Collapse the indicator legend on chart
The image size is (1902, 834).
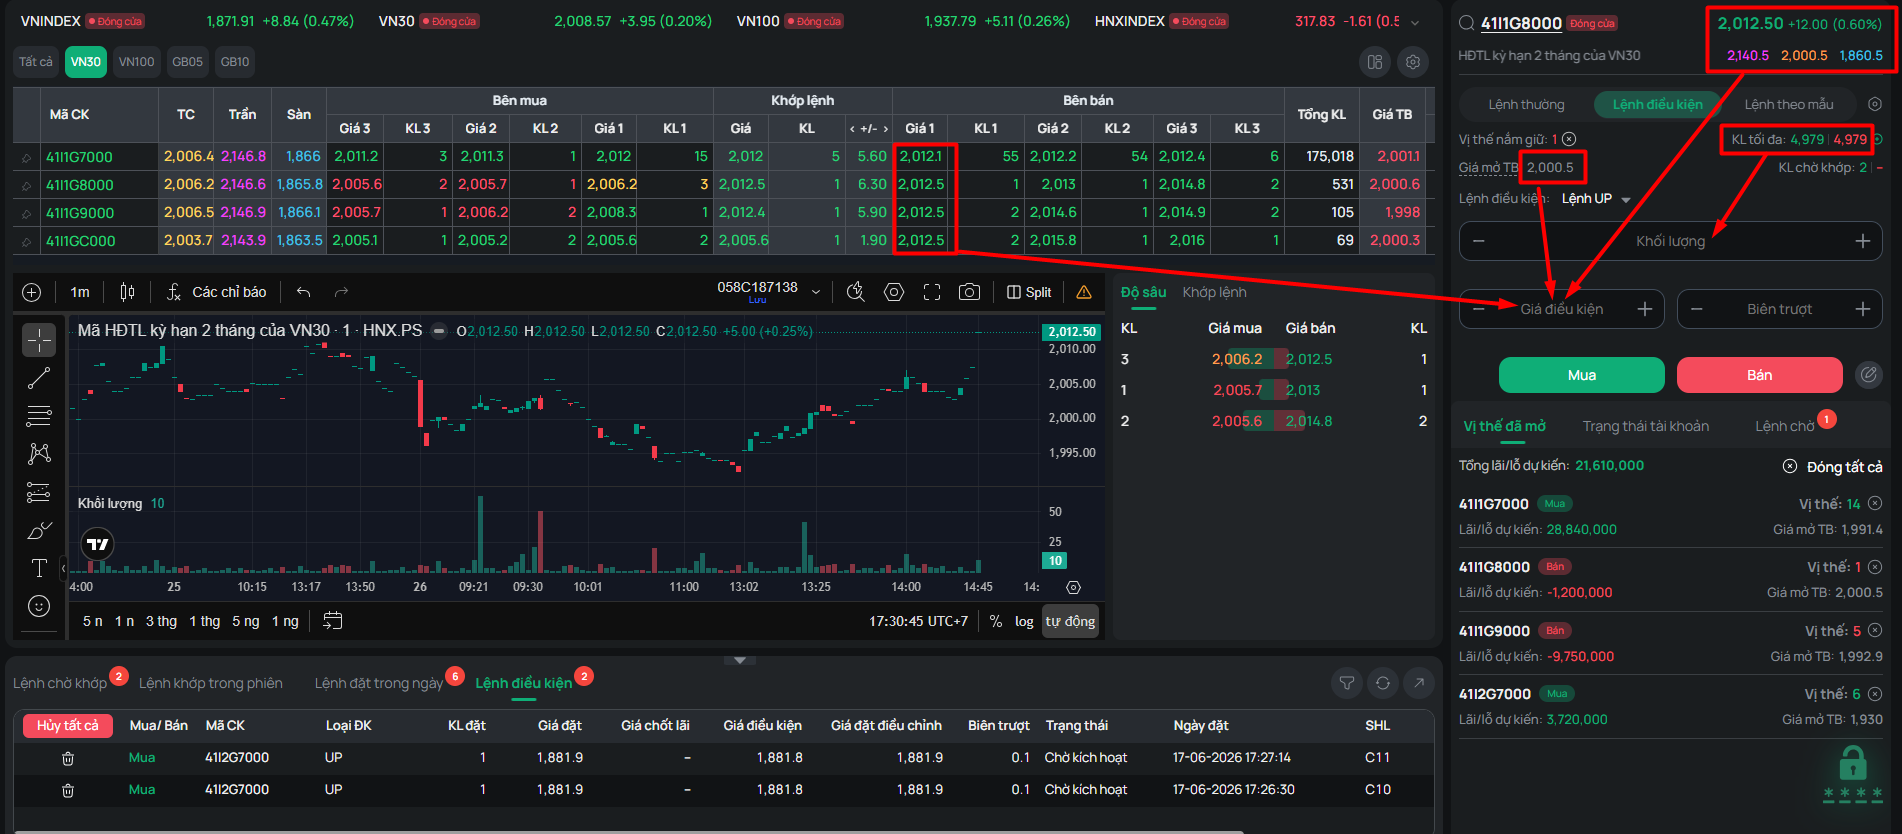coord(439,331)
